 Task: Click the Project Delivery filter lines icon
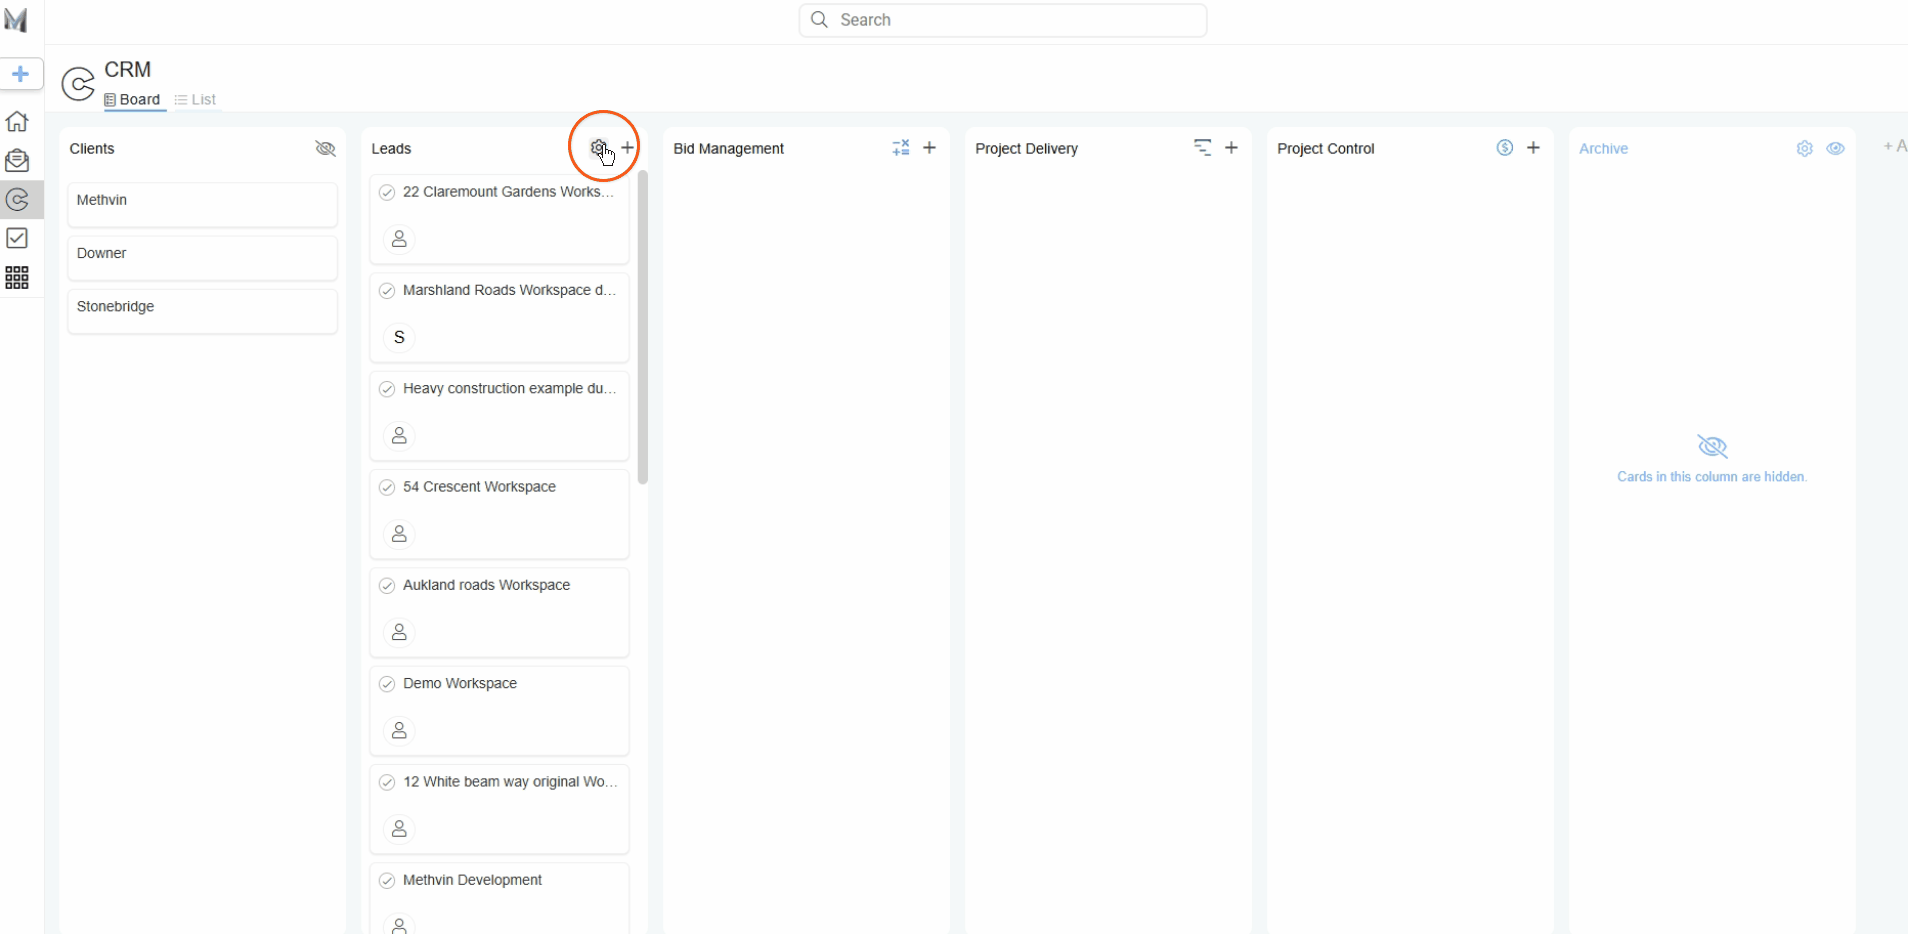[x=1202, y=148]
